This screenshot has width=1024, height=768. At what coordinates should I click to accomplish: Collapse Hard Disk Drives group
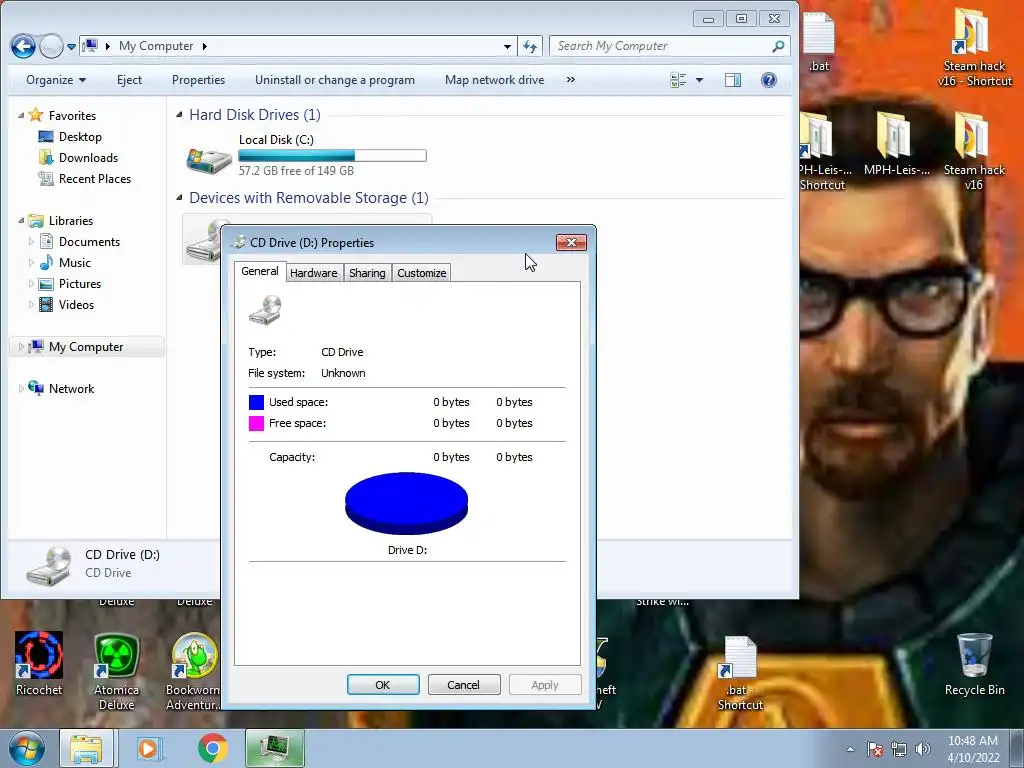click(179, 115)
